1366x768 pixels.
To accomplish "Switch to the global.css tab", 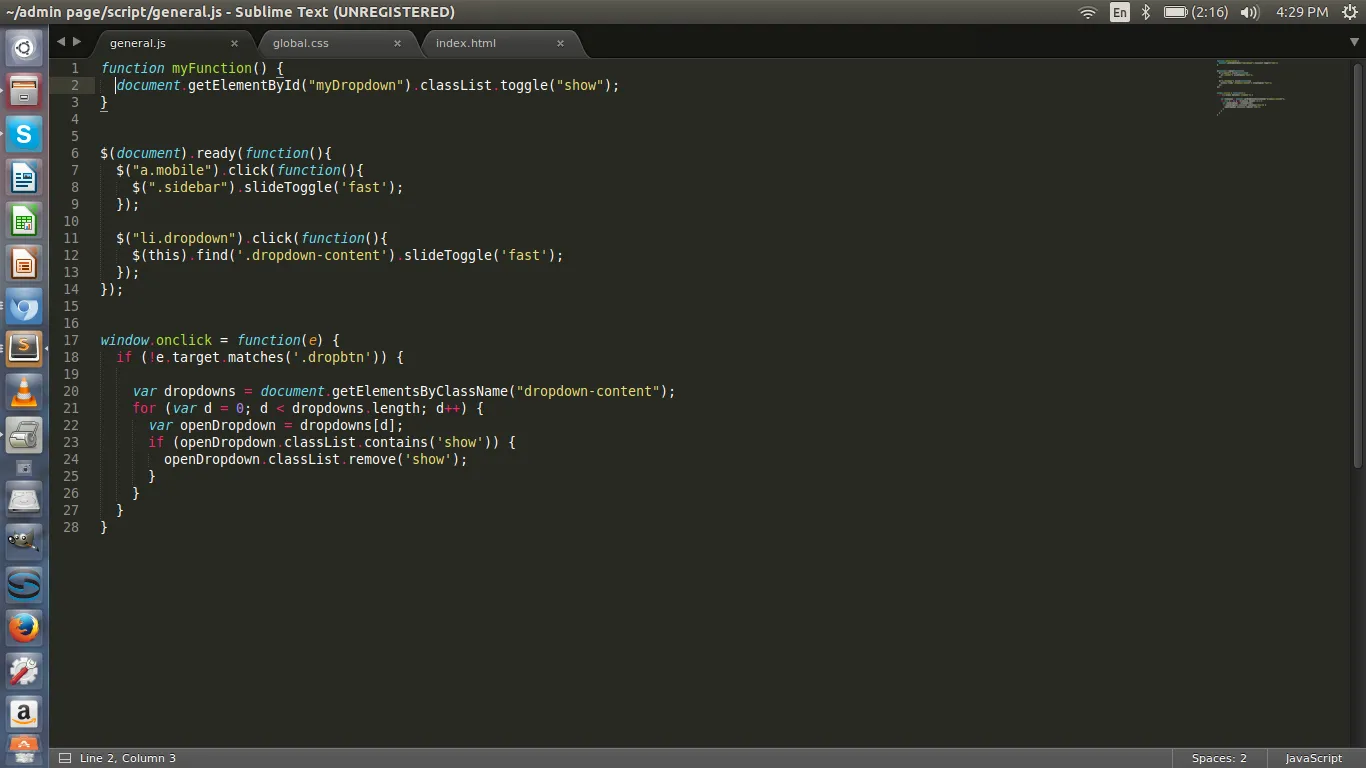I will [x=301, y=43].
